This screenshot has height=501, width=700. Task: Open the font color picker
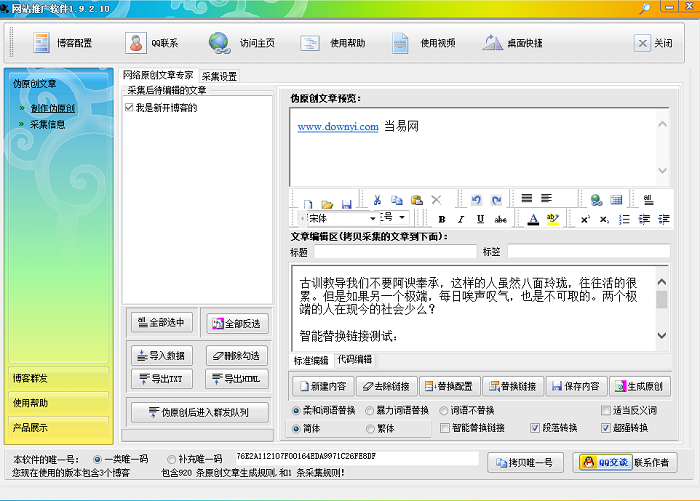[x=533, y=219]
